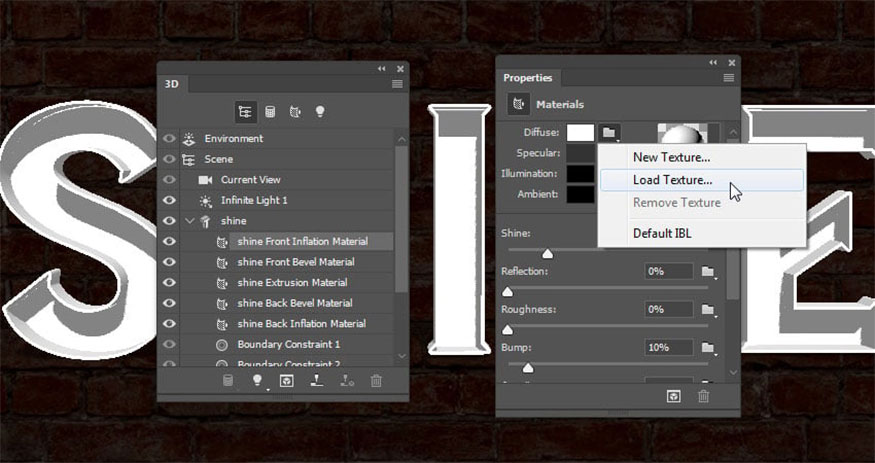Filter the 3D panel by Lights

(x=320, y=111)
